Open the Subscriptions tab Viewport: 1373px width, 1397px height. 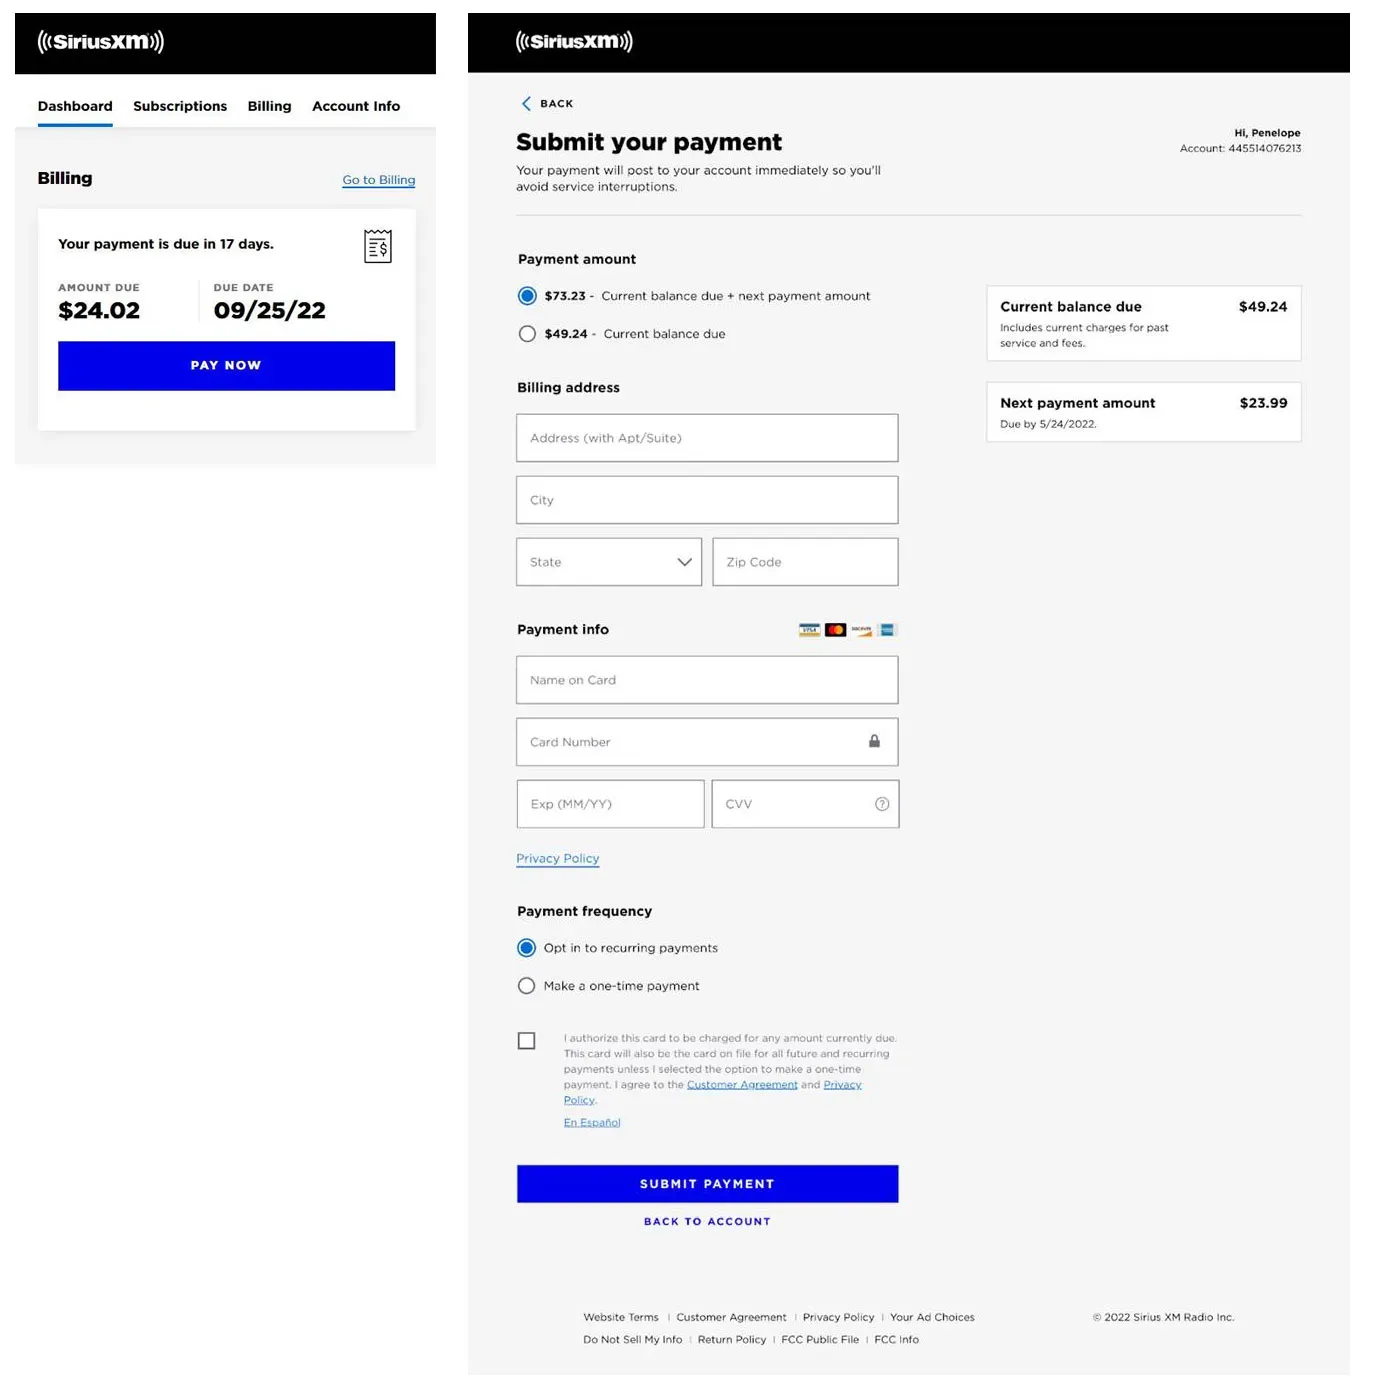pyautogui.click(x=180, y=106)
